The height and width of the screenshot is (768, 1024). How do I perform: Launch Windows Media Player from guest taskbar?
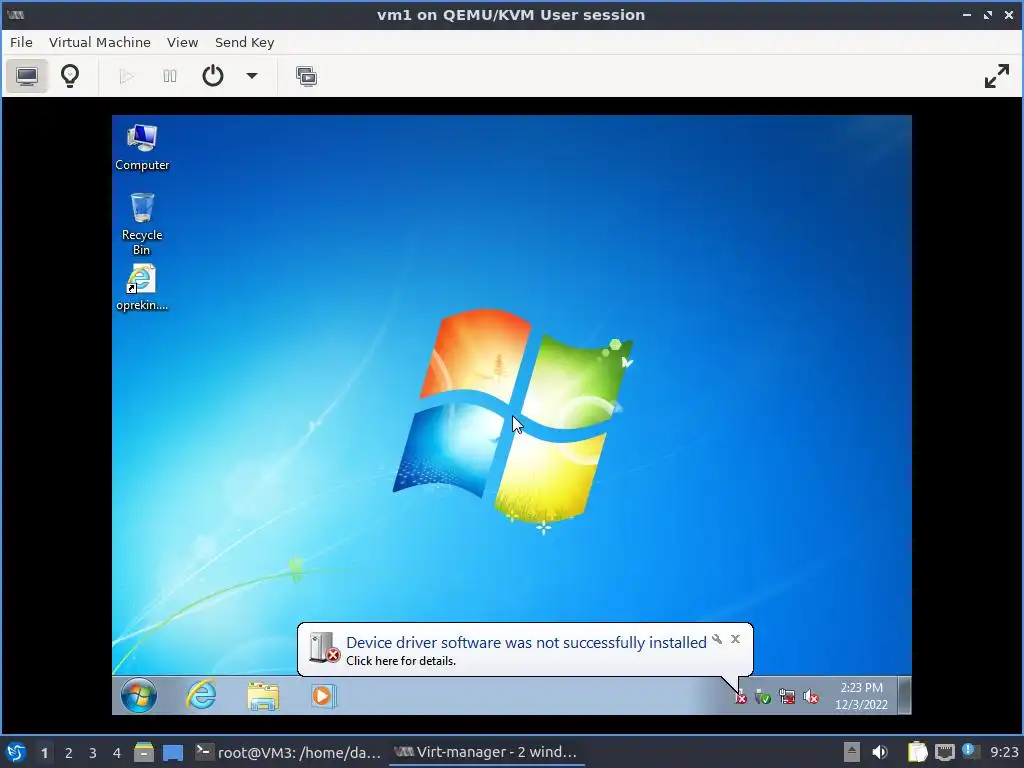tap(323, 695)
